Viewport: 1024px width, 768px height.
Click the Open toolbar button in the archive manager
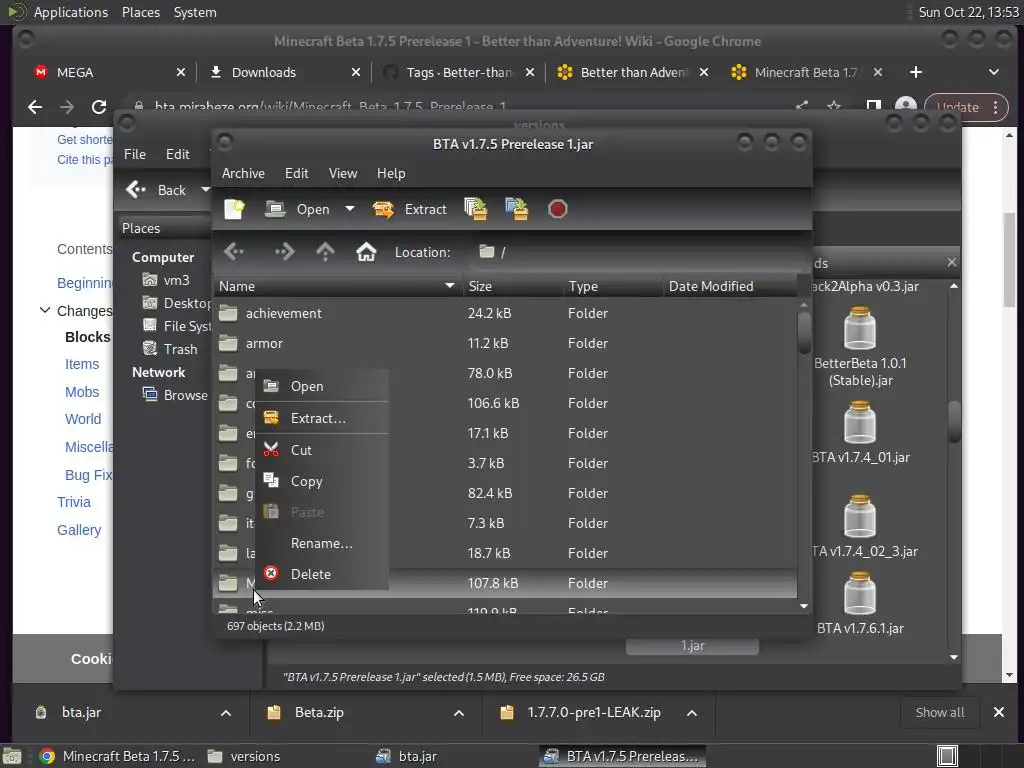coord(297,209)
